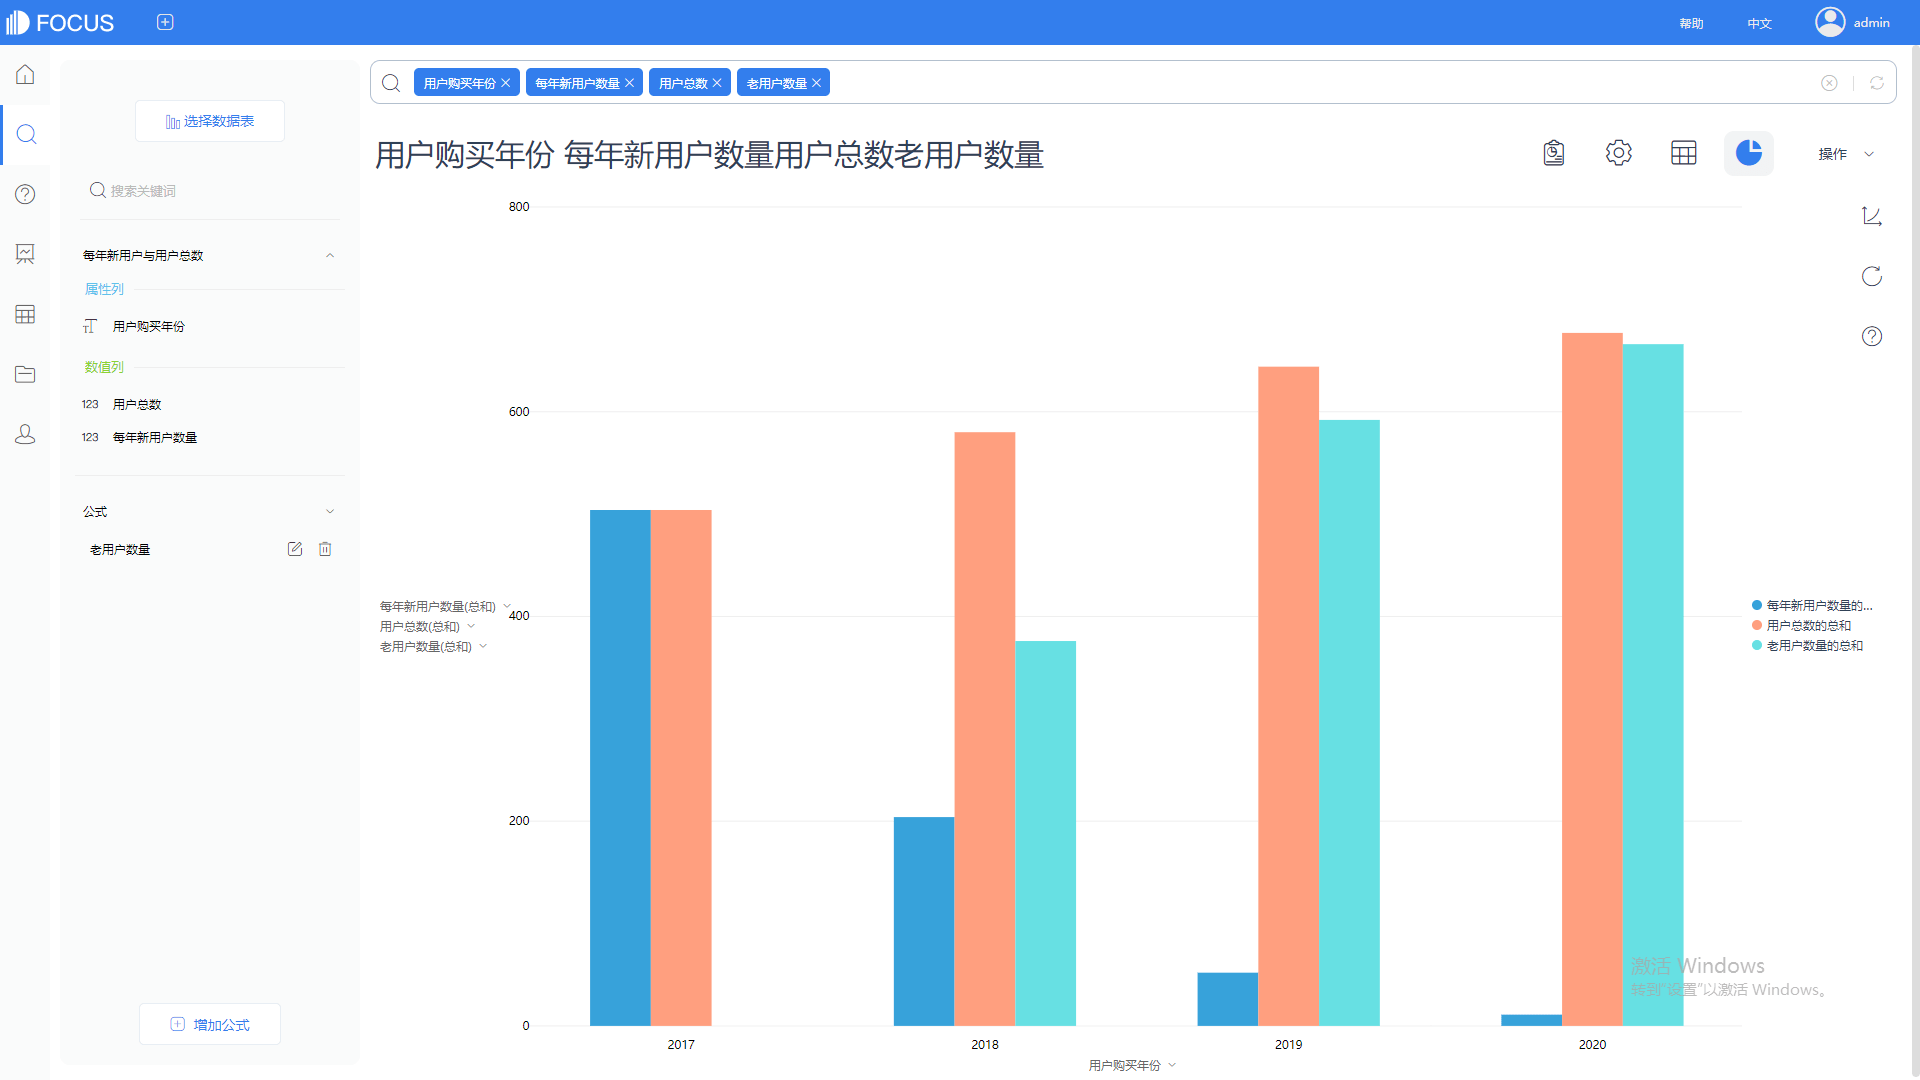Click the refresh/sync icon
The image size is (1920, 1080).
1873,277
